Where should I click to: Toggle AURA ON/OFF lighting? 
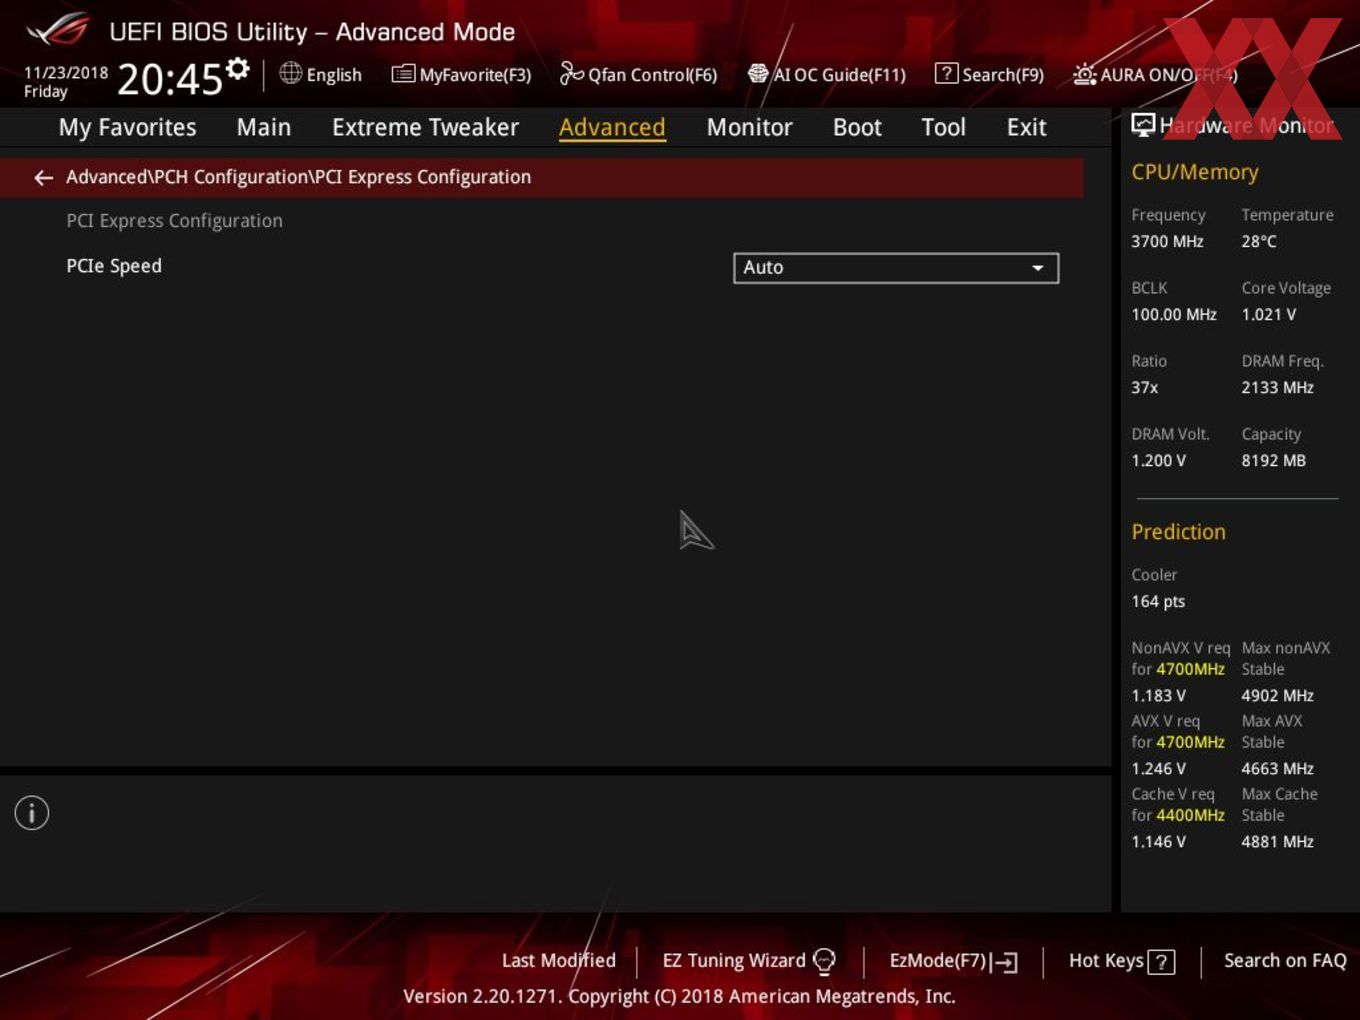[x=1155, y=74]
